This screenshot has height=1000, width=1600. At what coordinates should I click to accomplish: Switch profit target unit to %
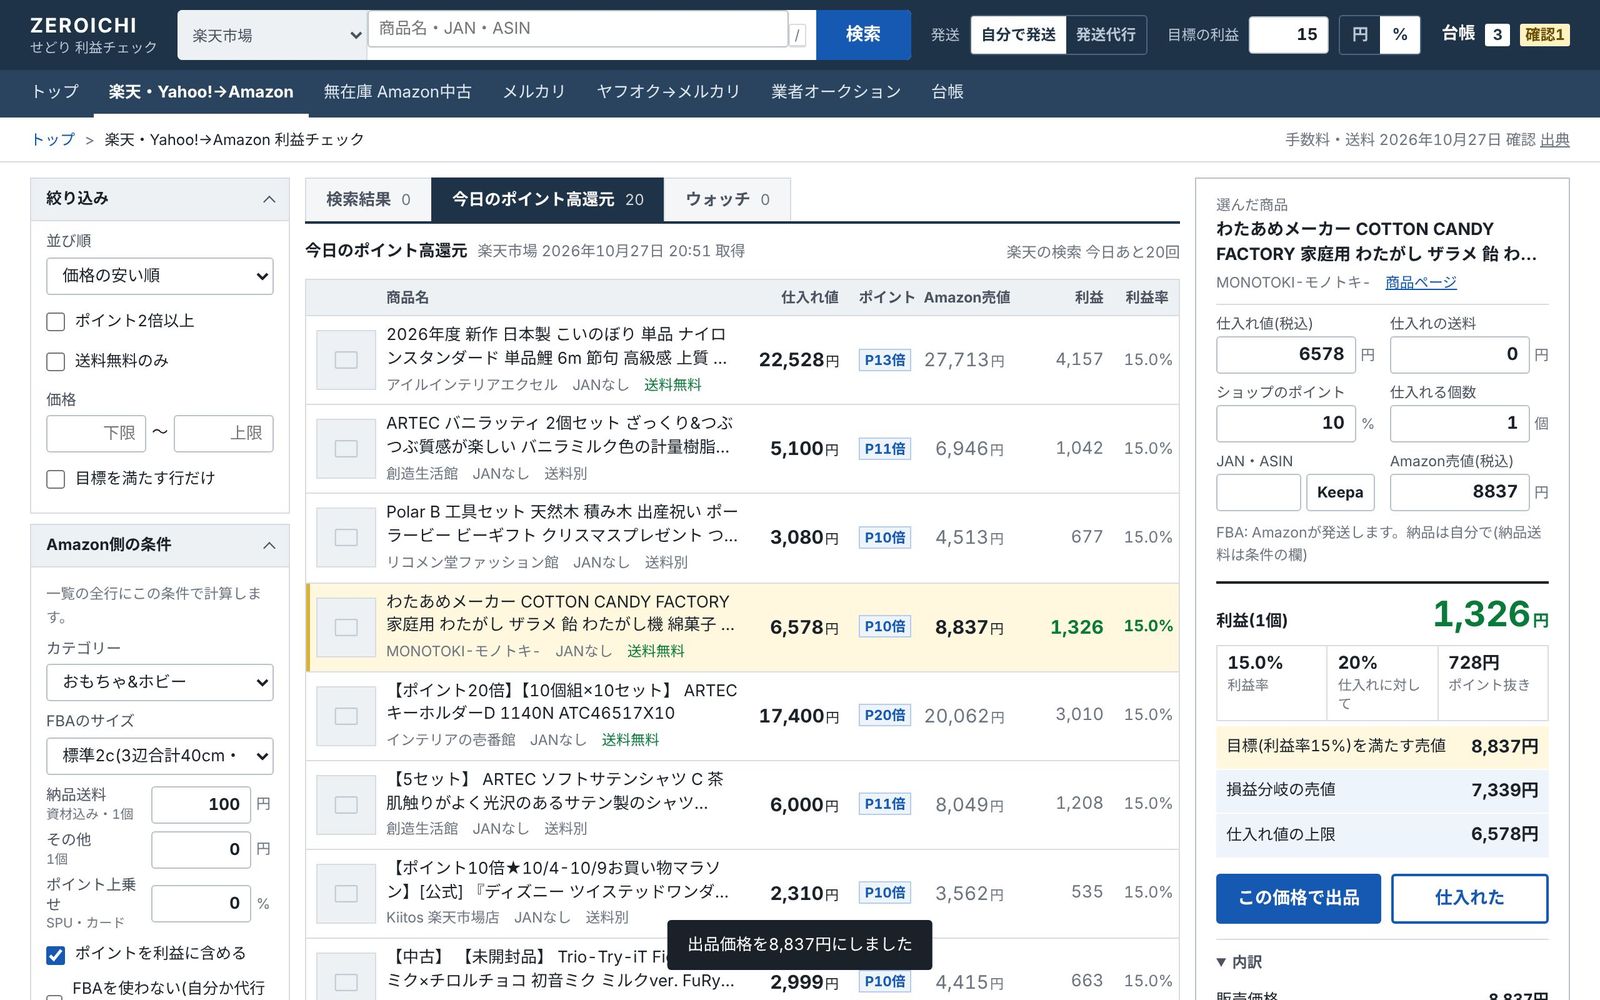[x=1400, y=35]
